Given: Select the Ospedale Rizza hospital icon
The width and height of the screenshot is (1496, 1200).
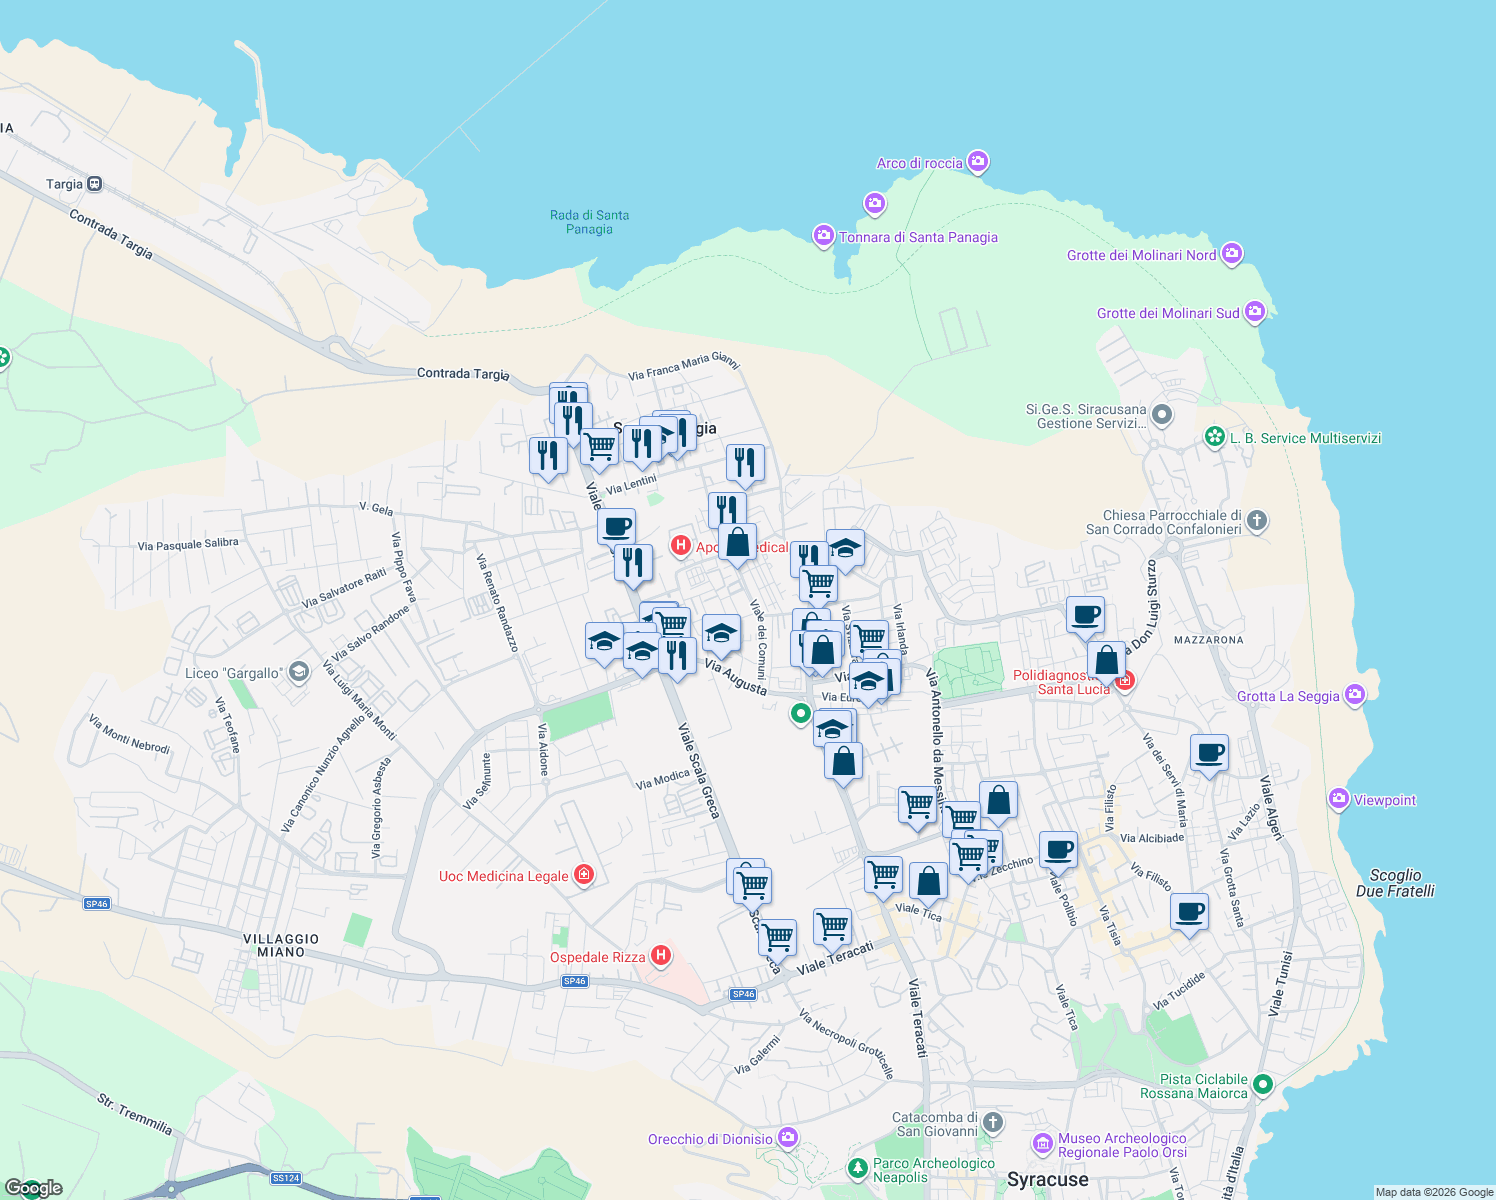Looking at the screenshot, I should coord(660,956).
